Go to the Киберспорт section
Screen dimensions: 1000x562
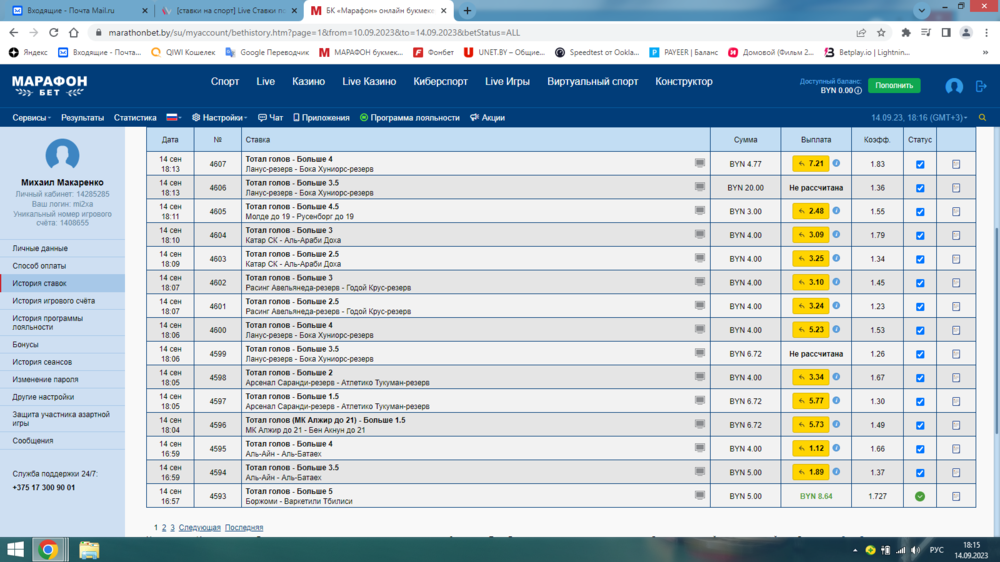(440, 82)
